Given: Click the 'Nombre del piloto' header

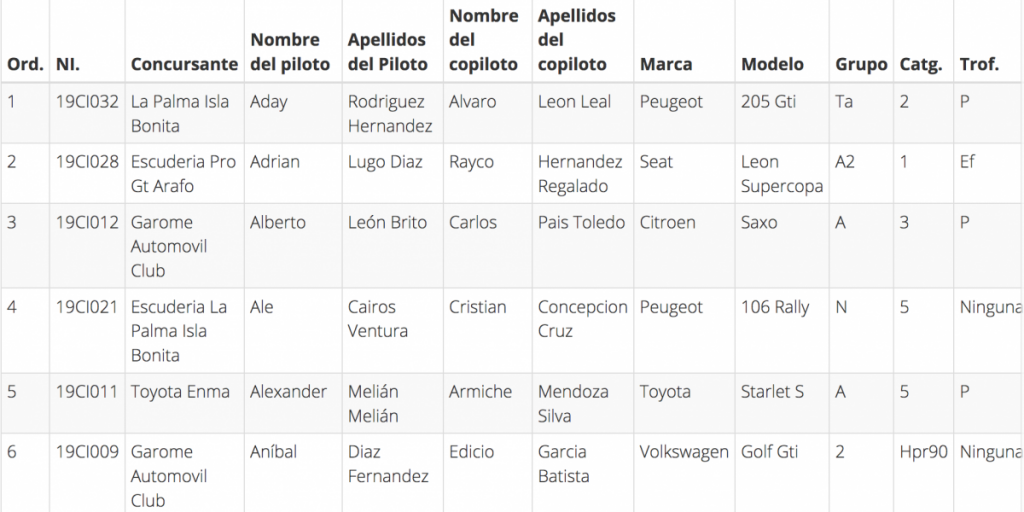Looking at the screenshot, I should click(290, 52).
